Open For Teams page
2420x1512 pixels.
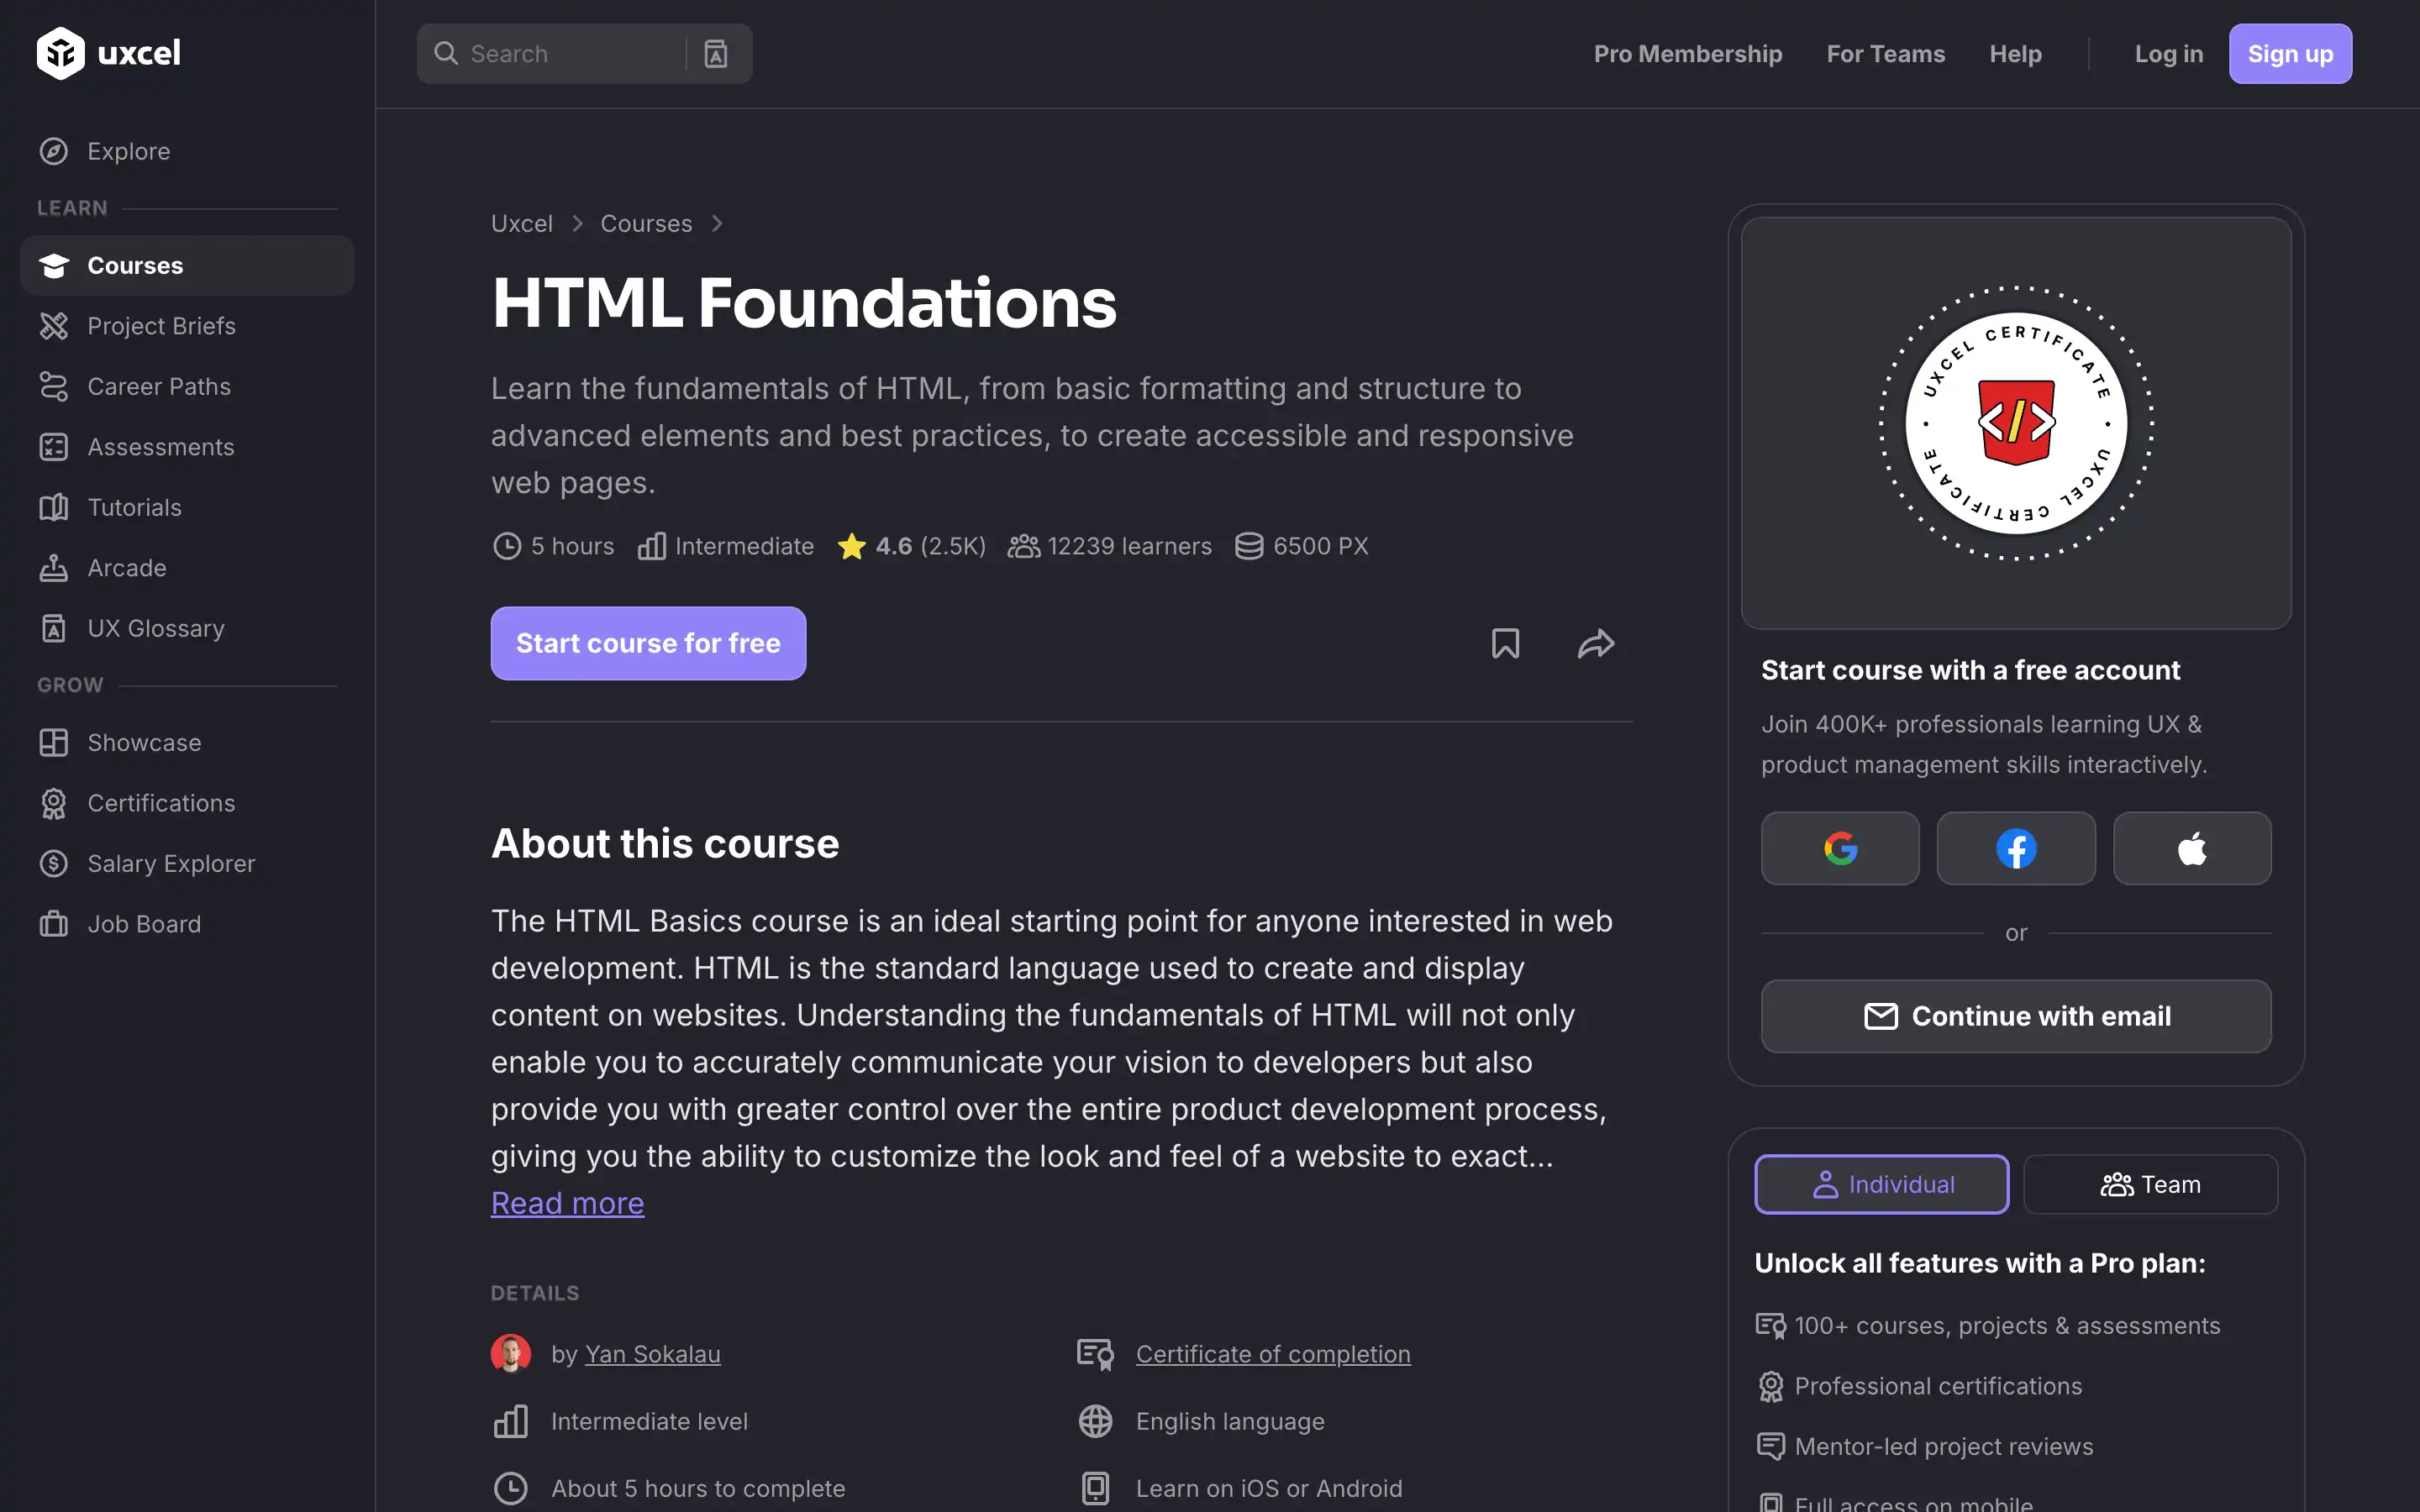[x=1885, y=54]
